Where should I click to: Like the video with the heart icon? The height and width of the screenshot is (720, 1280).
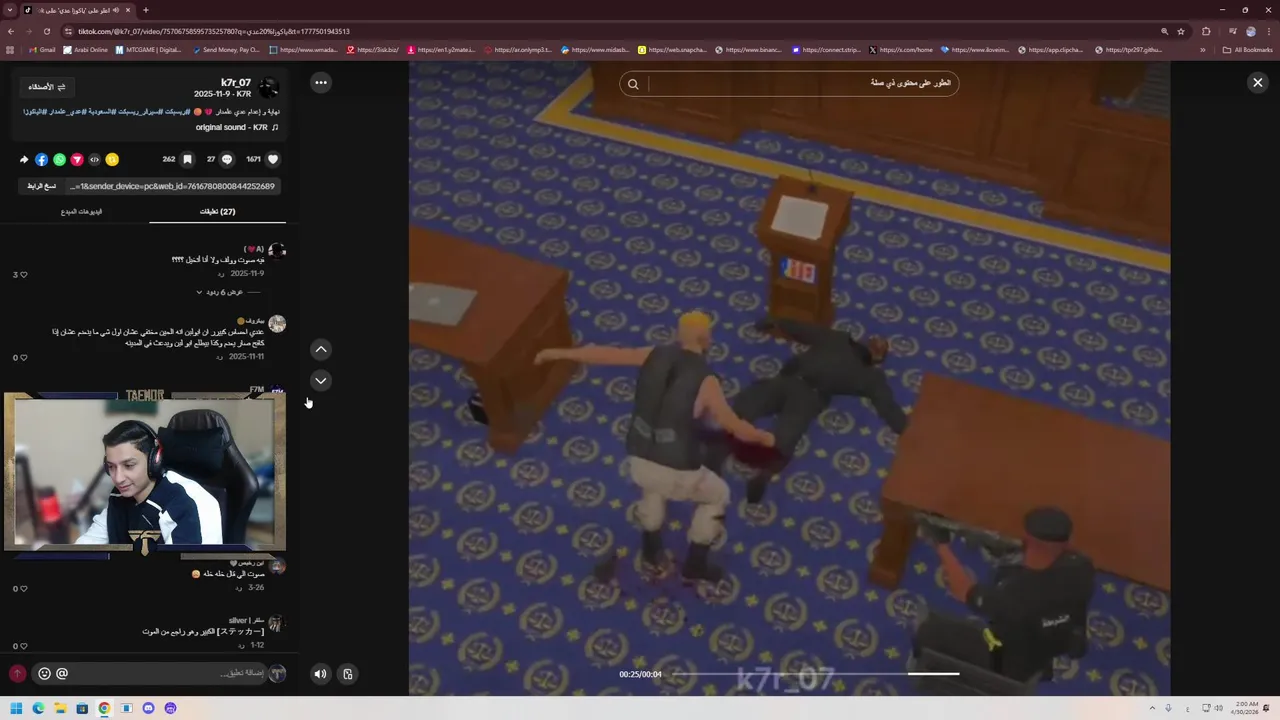(273, 159)
